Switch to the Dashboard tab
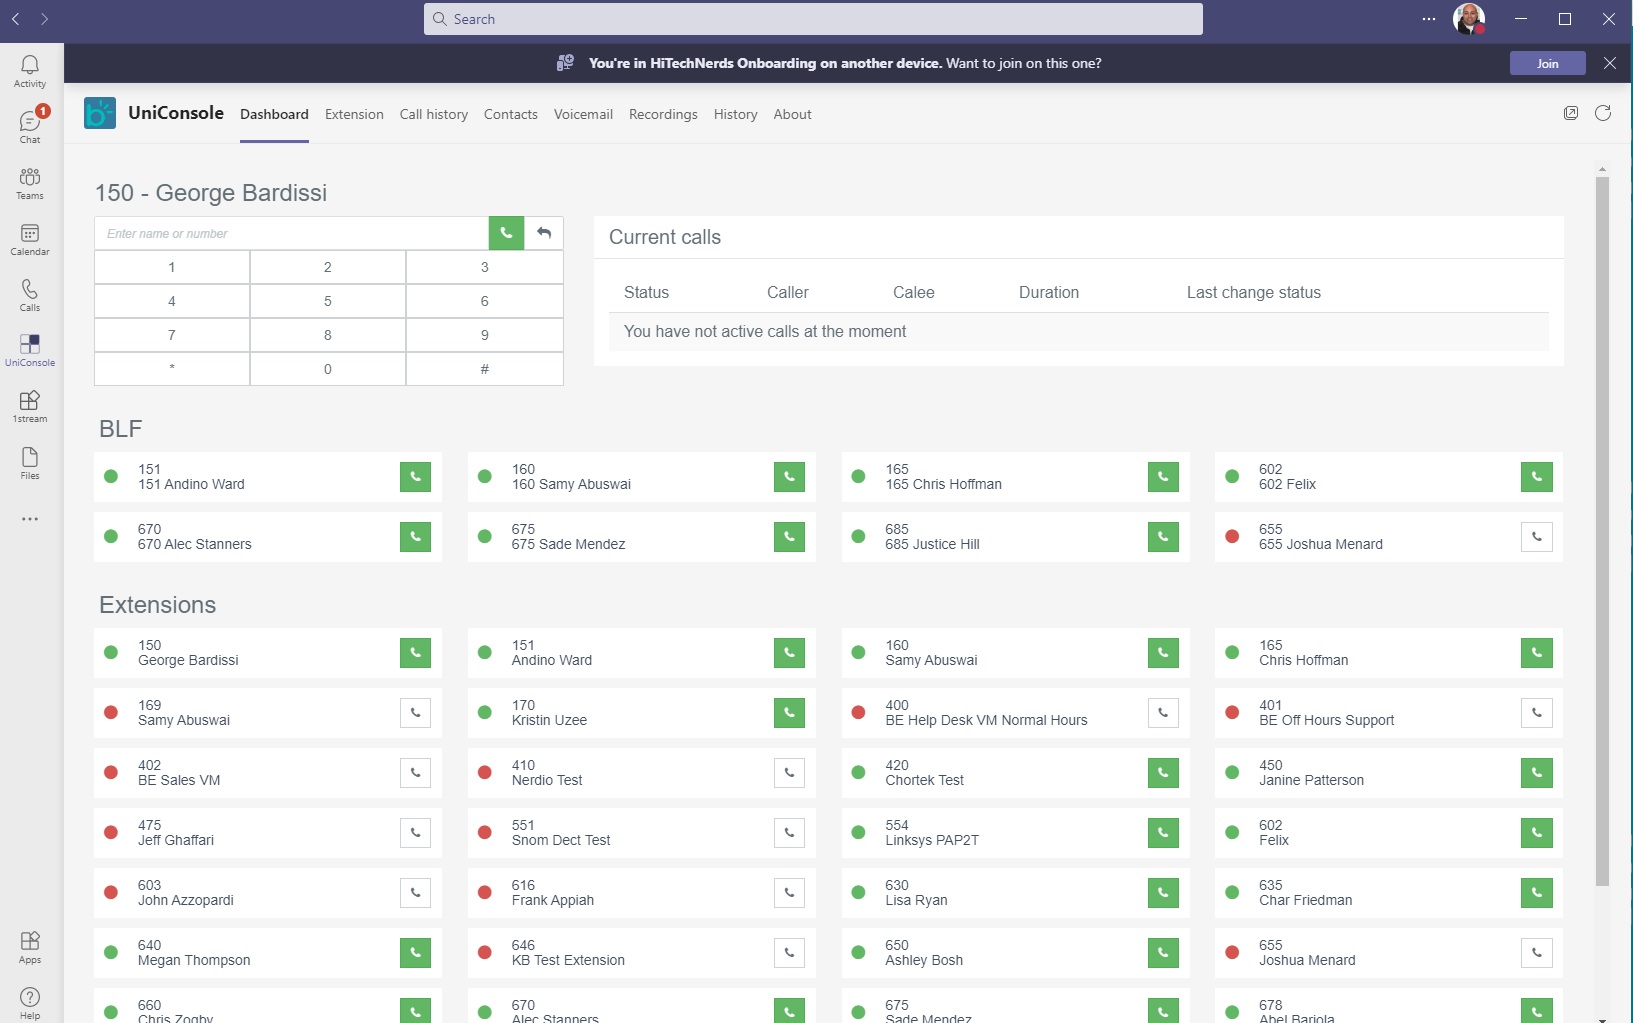Viewport: 1633px width, 1023px height. pos(274,114)
